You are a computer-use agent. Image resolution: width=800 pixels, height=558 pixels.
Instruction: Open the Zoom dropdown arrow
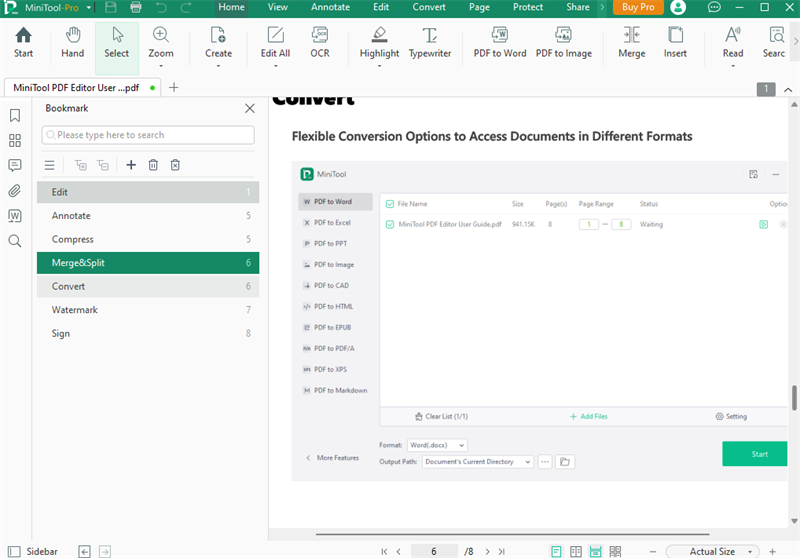coord(161,66)
